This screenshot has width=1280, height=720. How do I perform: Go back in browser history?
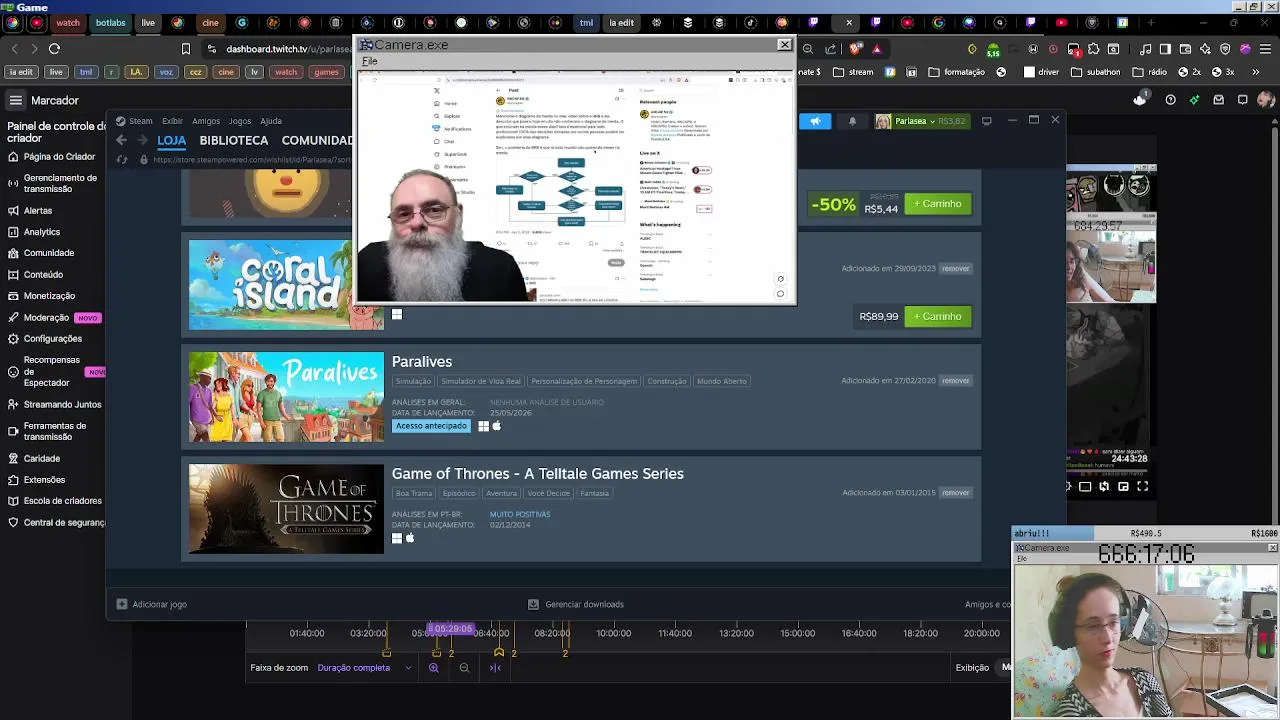click(x=14, y=48)
